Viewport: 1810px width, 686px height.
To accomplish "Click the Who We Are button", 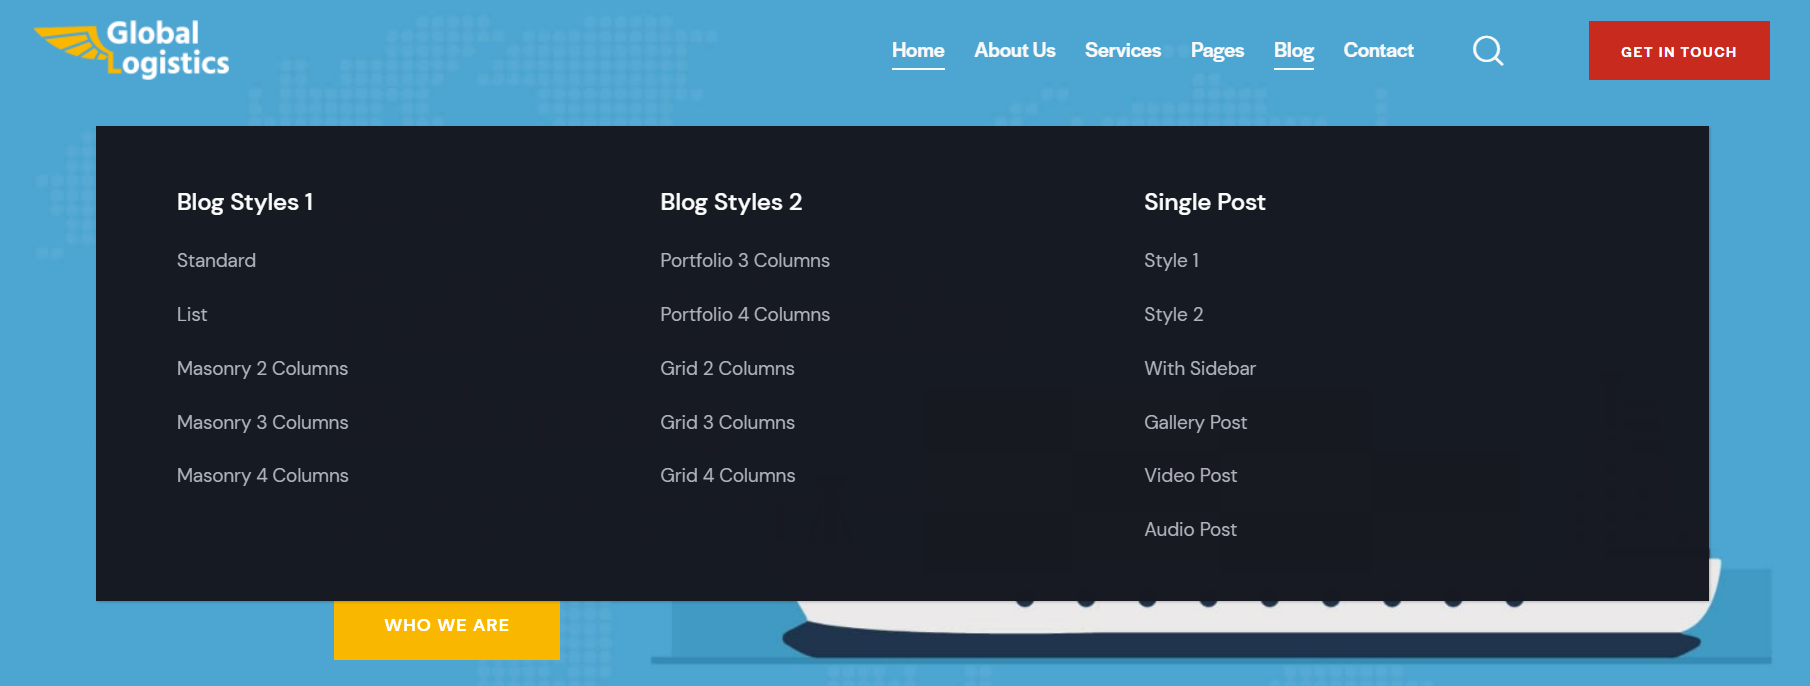I will tap(446, 626).
